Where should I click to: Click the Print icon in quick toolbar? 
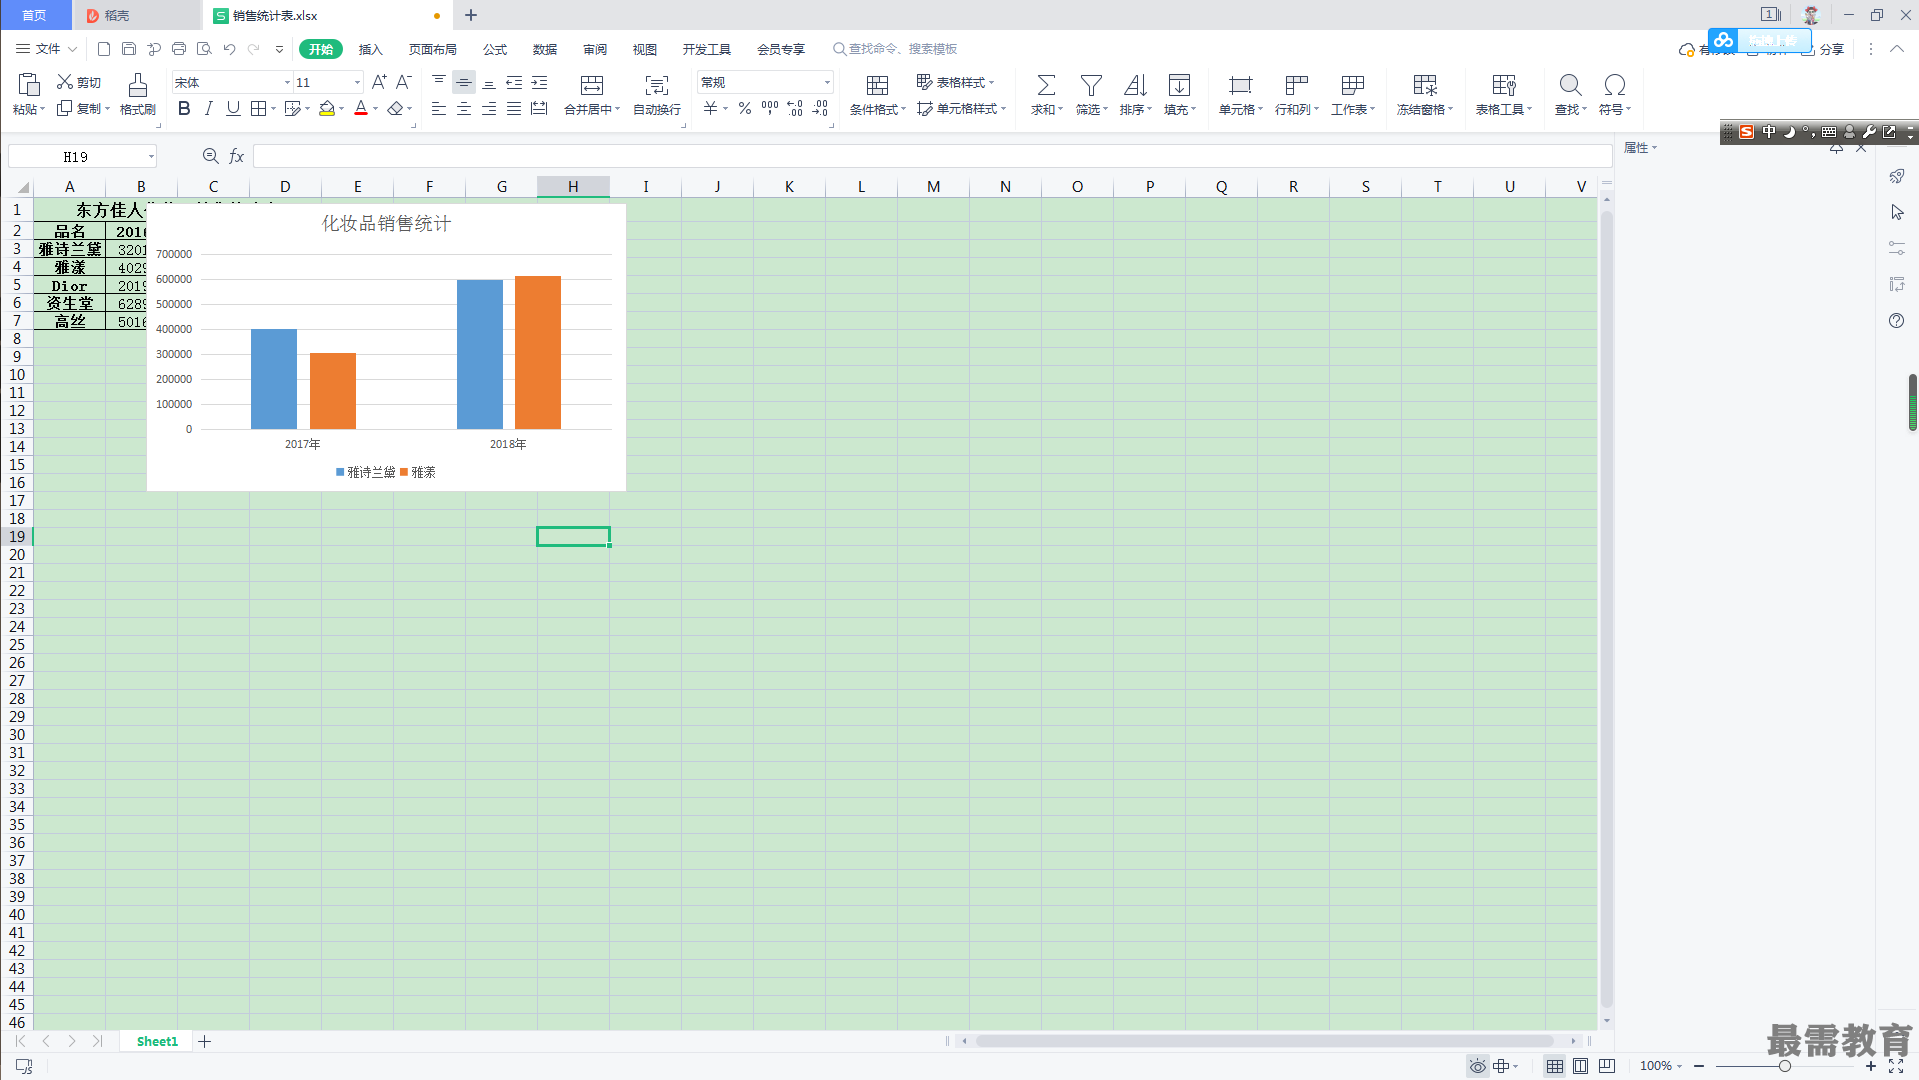tap(179, 49)
